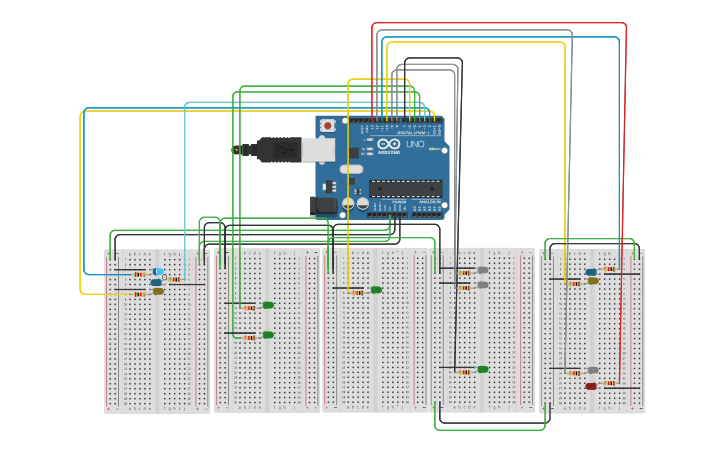Select the blue LED on the rightmost breadboard

(x=591, y=272)
